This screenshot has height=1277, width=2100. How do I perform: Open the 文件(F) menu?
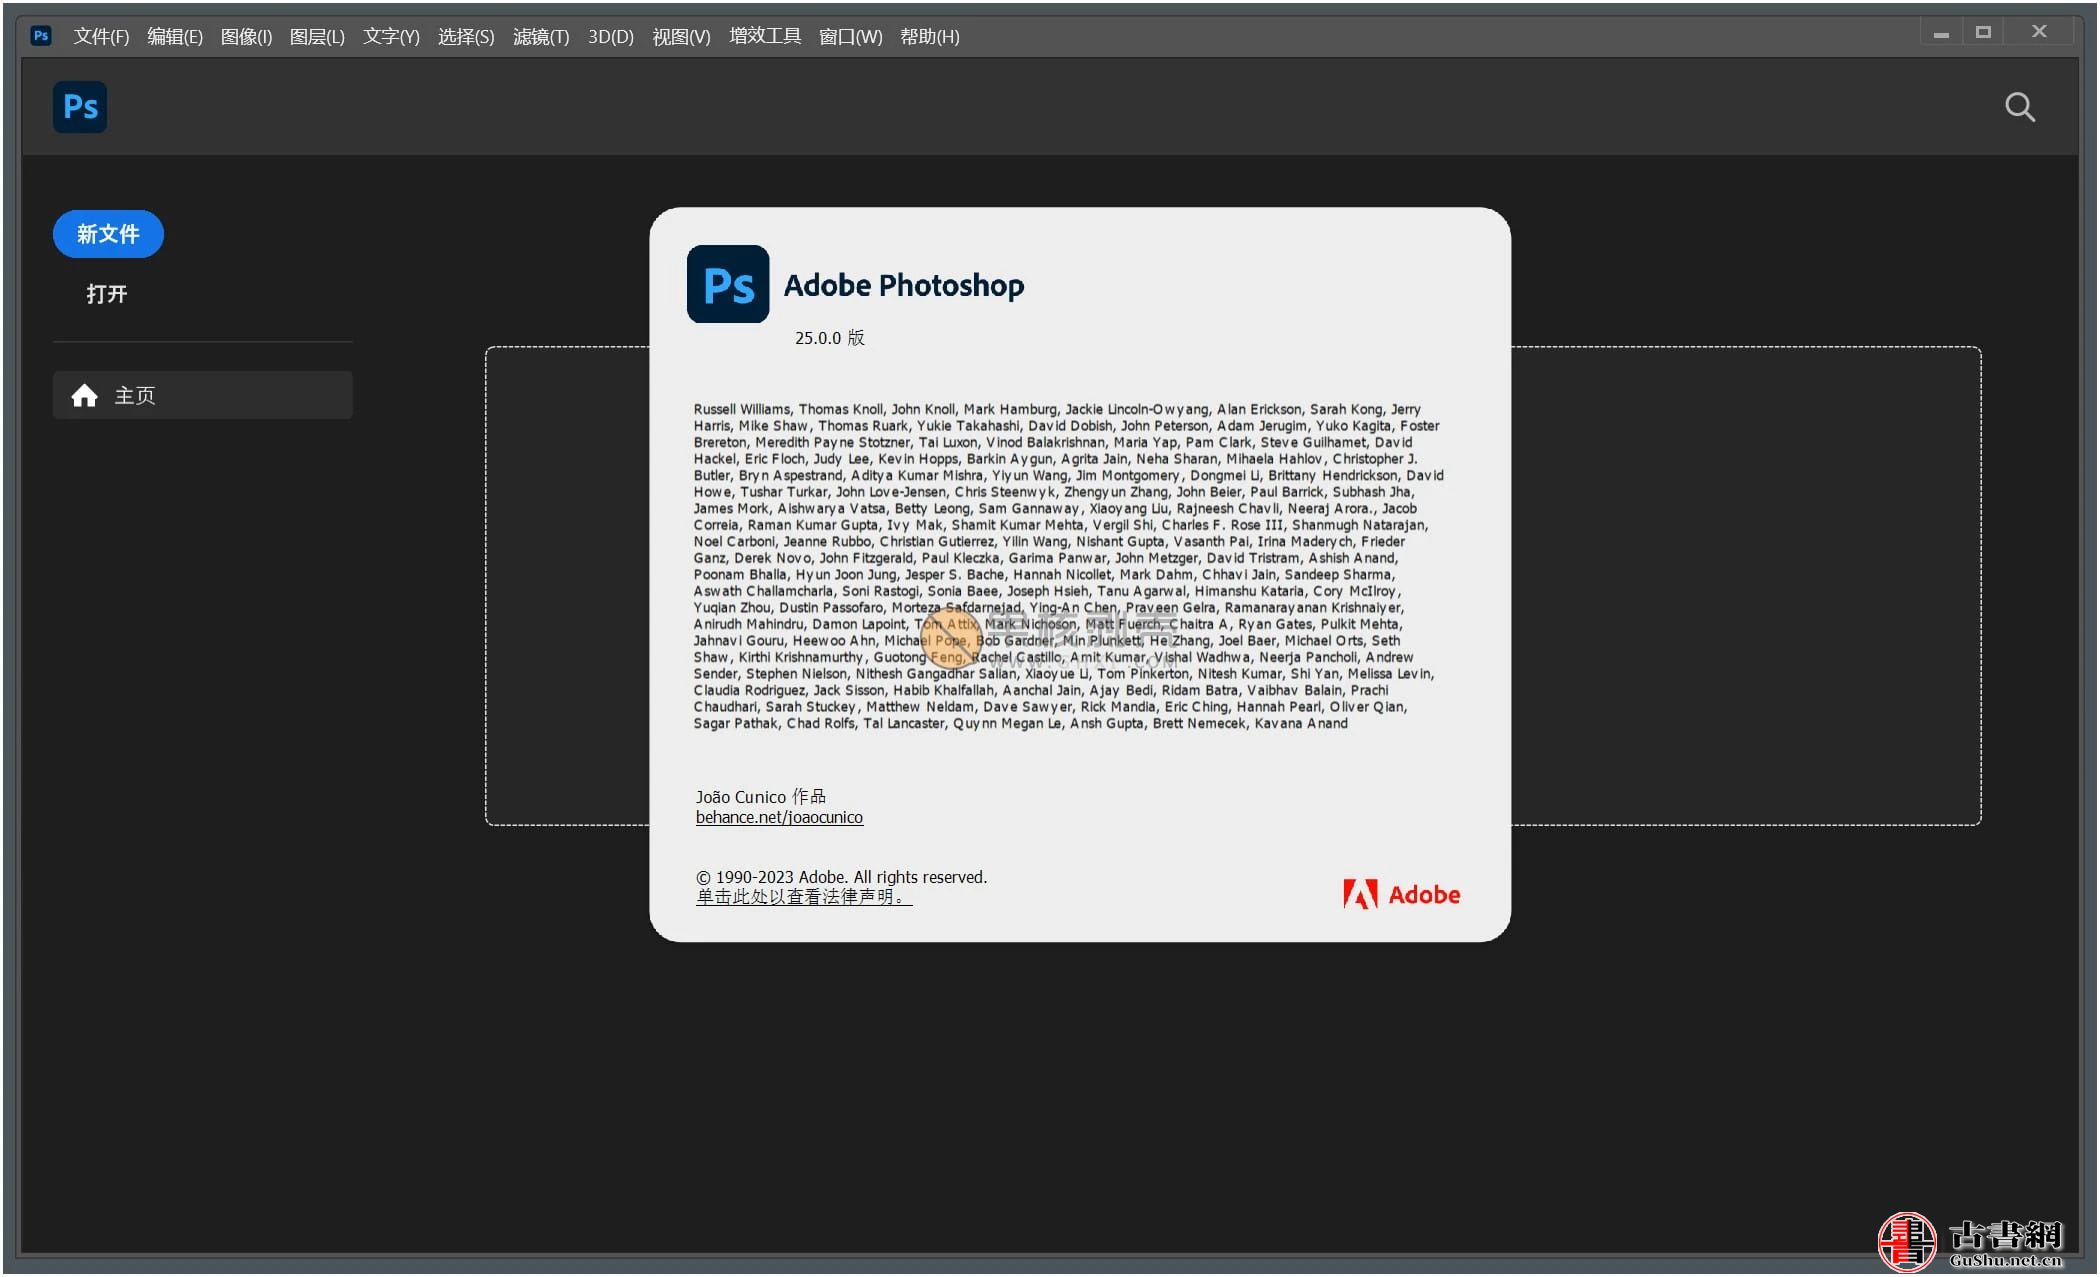coord(101,37)
